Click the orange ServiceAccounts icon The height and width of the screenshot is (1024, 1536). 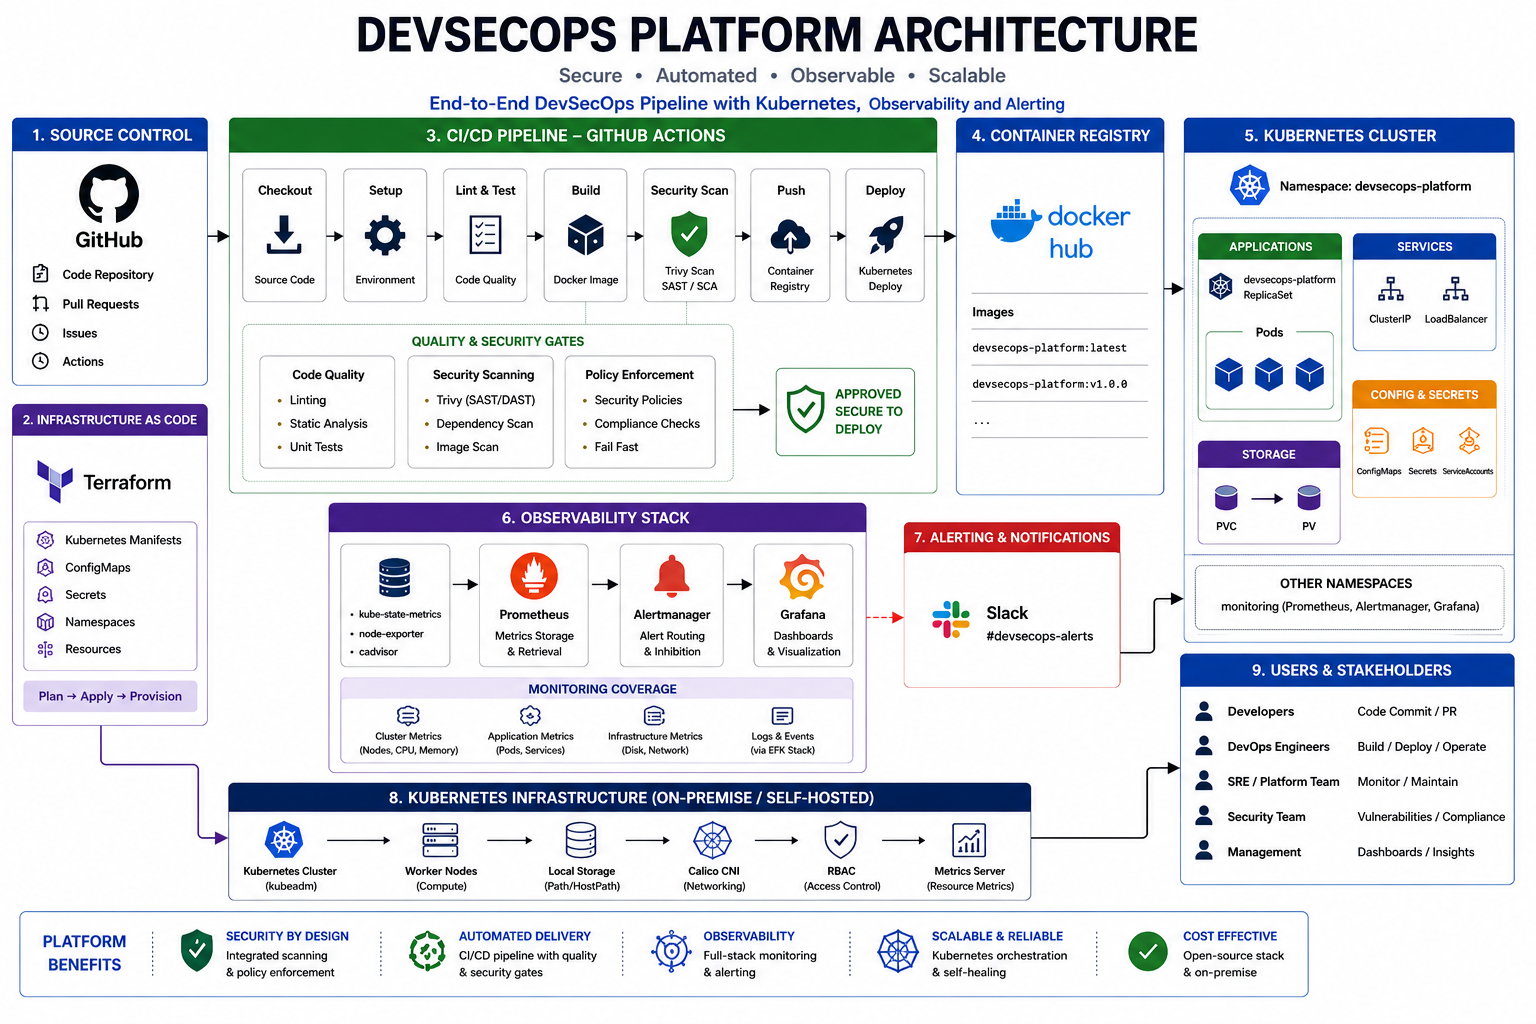coord(1468,440)
